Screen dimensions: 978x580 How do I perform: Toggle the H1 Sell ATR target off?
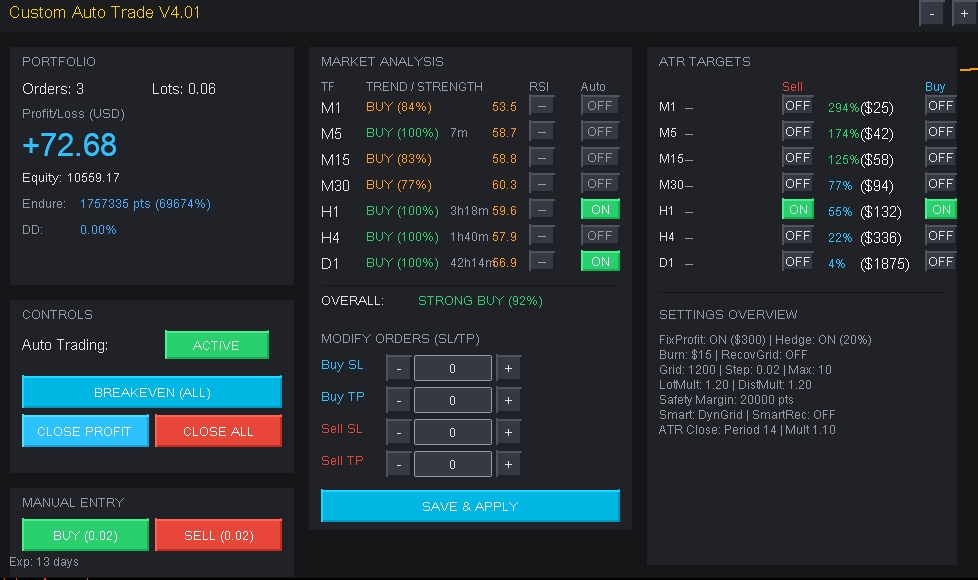[x=798, y=210]
